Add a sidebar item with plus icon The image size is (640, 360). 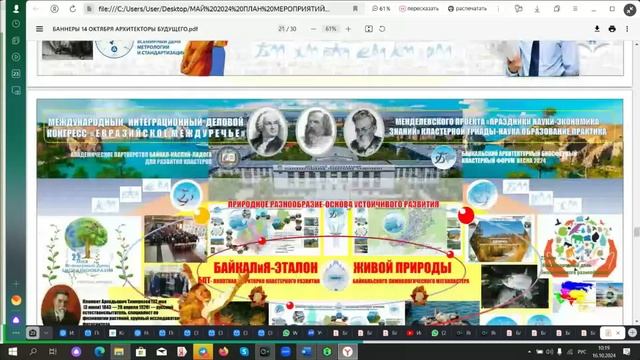pos(16,283)
